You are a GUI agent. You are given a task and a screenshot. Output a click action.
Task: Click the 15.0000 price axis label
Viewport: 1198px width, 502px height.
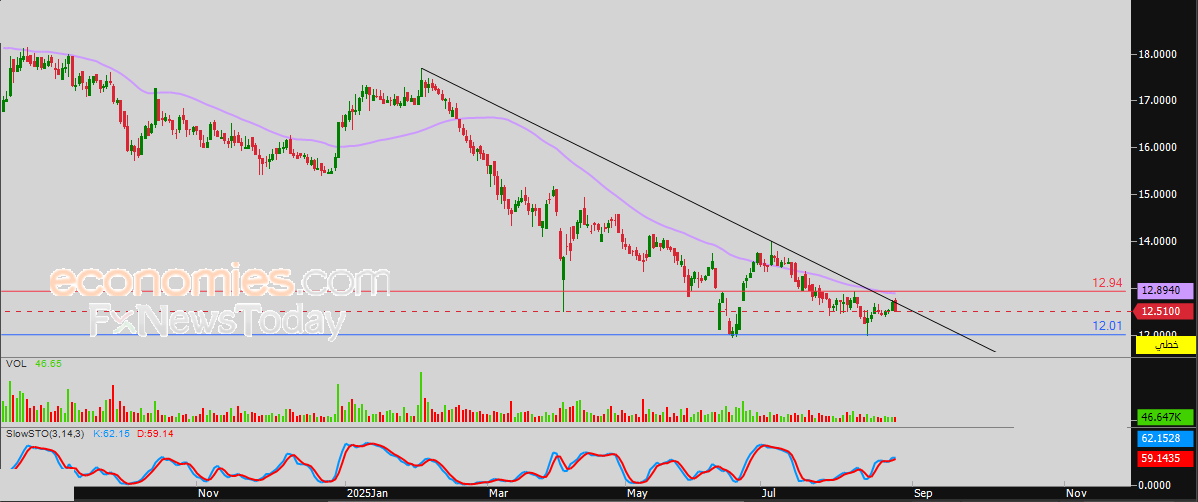(1158, 195)
